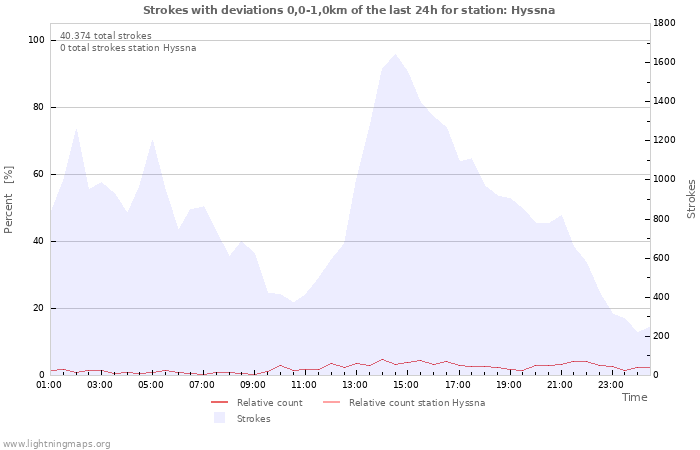The width and height of the screenshot is (700, 450).
Task: Click the 19:00 label on time axis
Action: click(x=509, y=384)
